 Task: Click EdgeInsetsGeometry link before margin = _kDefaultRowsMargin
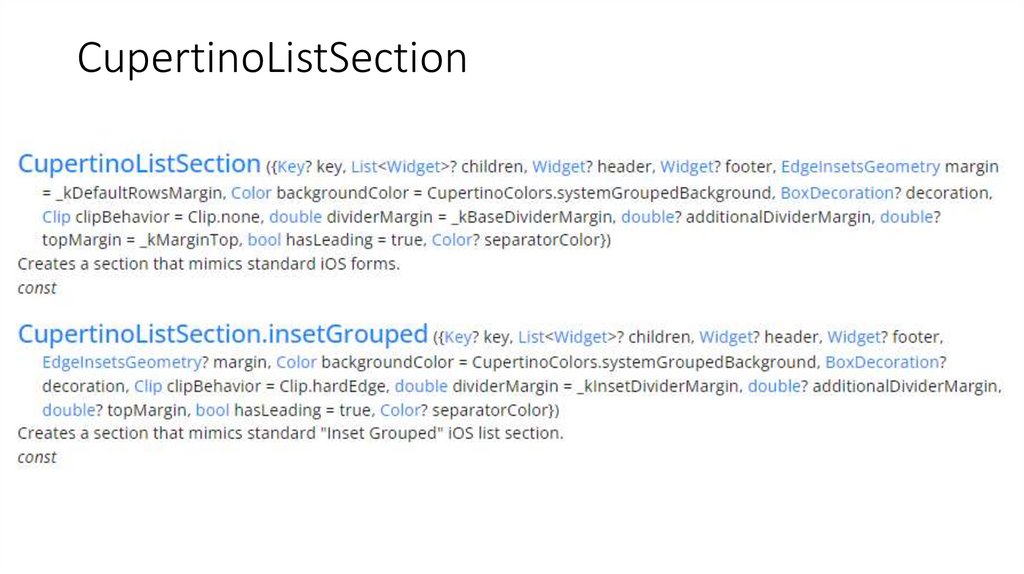860,167
